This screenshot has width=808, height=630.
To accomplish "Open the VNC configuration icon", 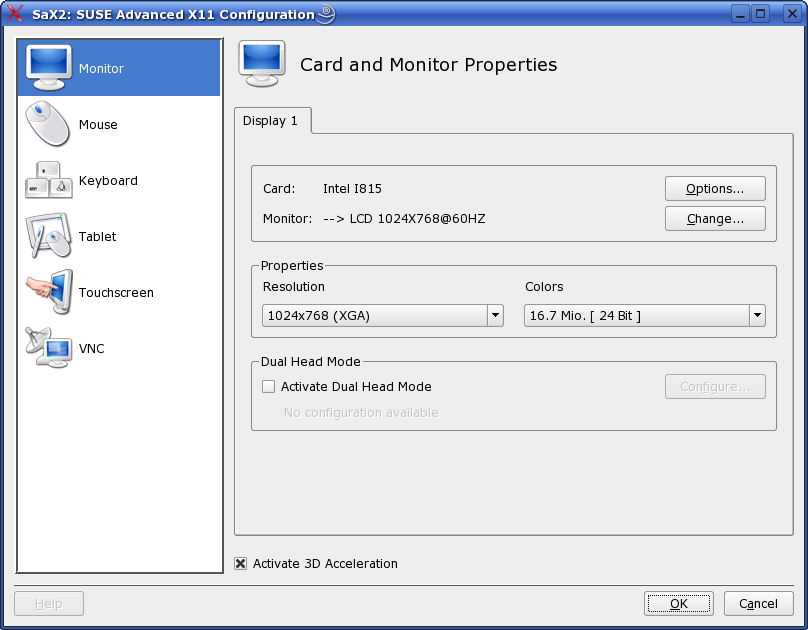I will [x=48, y=348].
